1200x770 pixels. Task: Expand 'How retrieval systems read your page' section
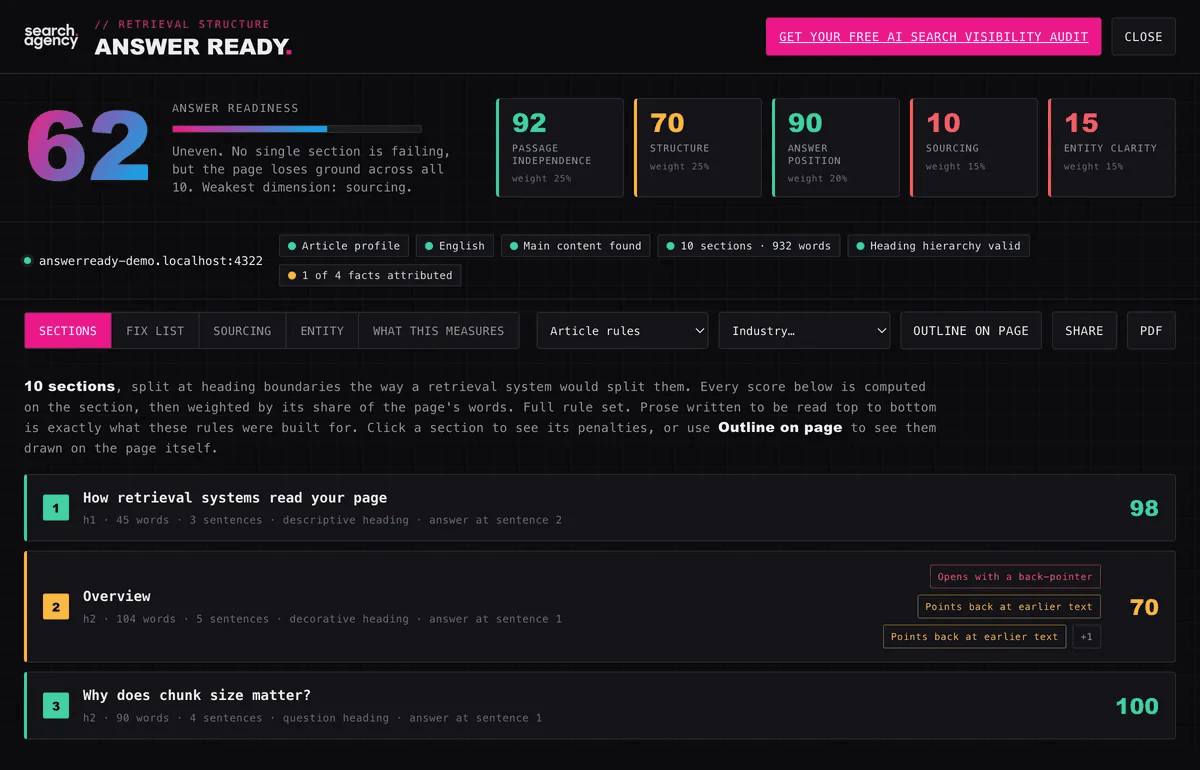pos(600,508)
